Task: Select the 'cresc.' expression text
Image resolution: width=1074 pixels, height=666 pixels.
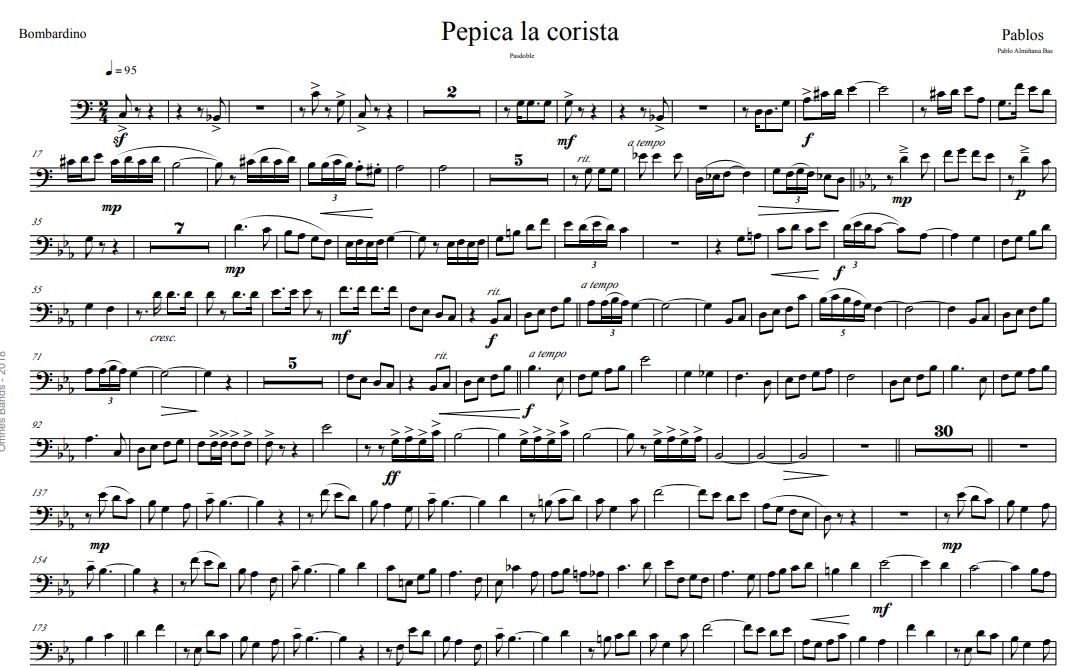Action: (x=164, y=338)
